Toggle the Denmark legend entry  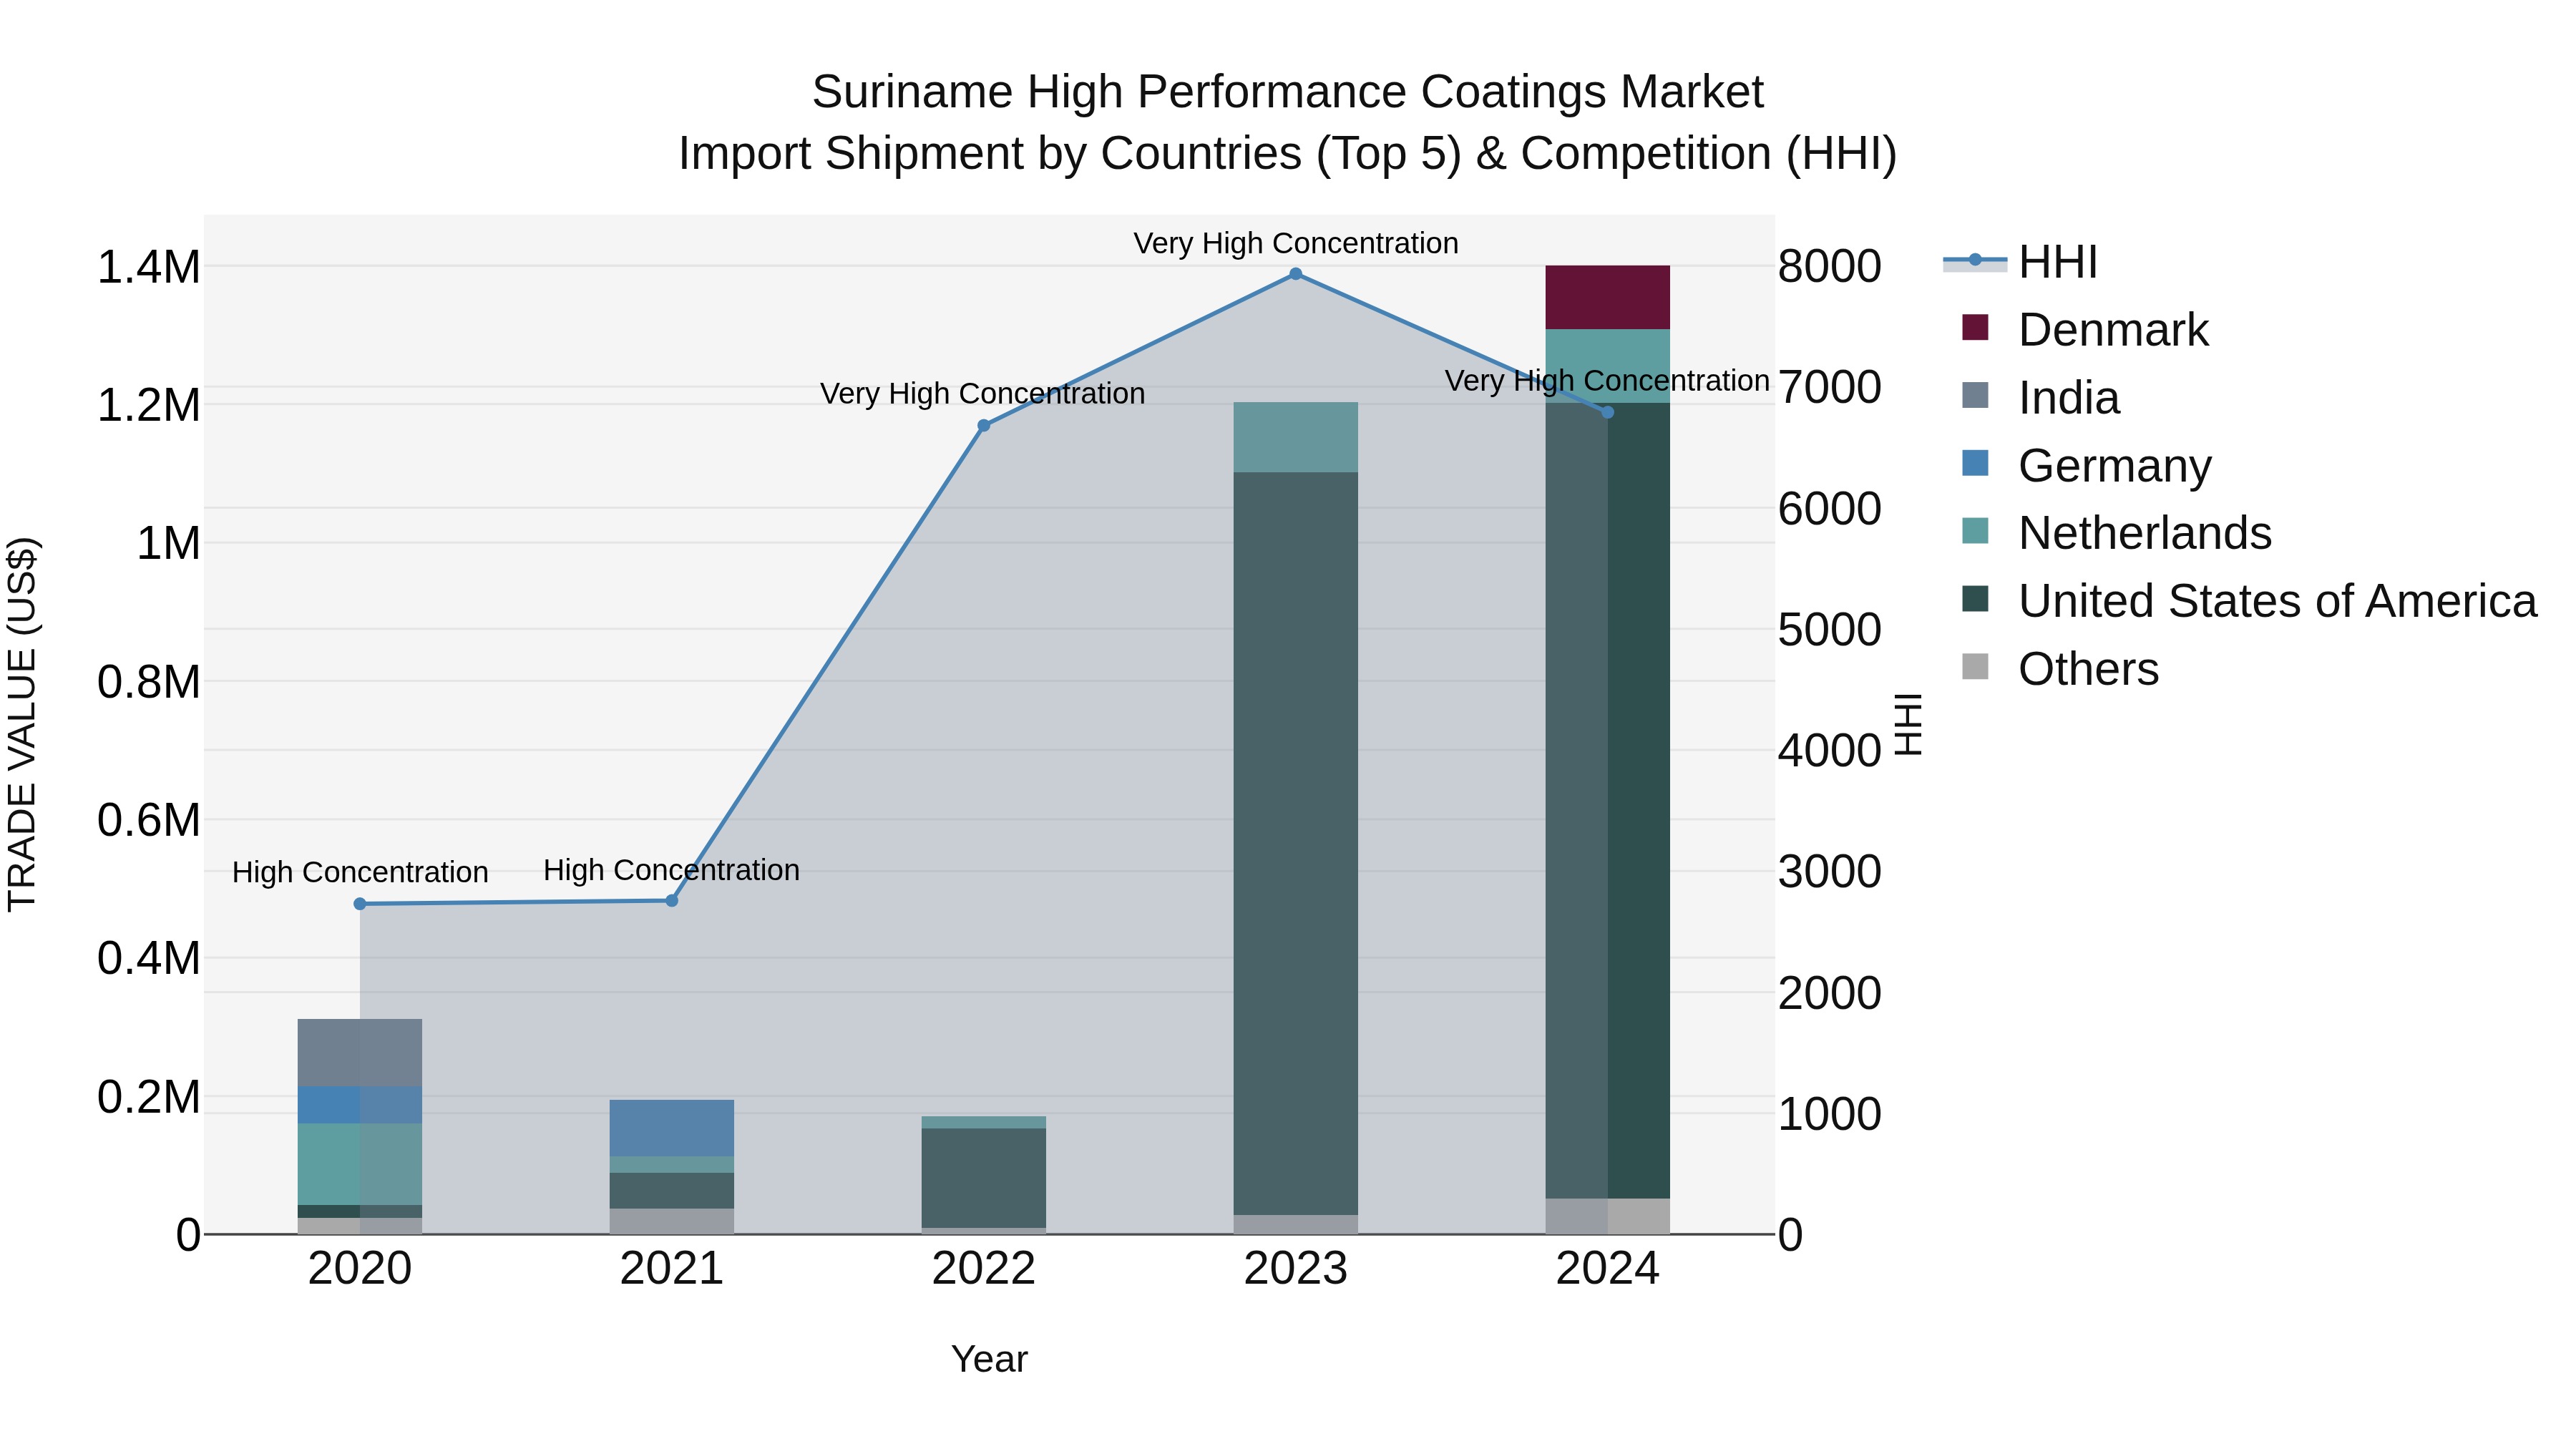click(x=2085, y=329)
